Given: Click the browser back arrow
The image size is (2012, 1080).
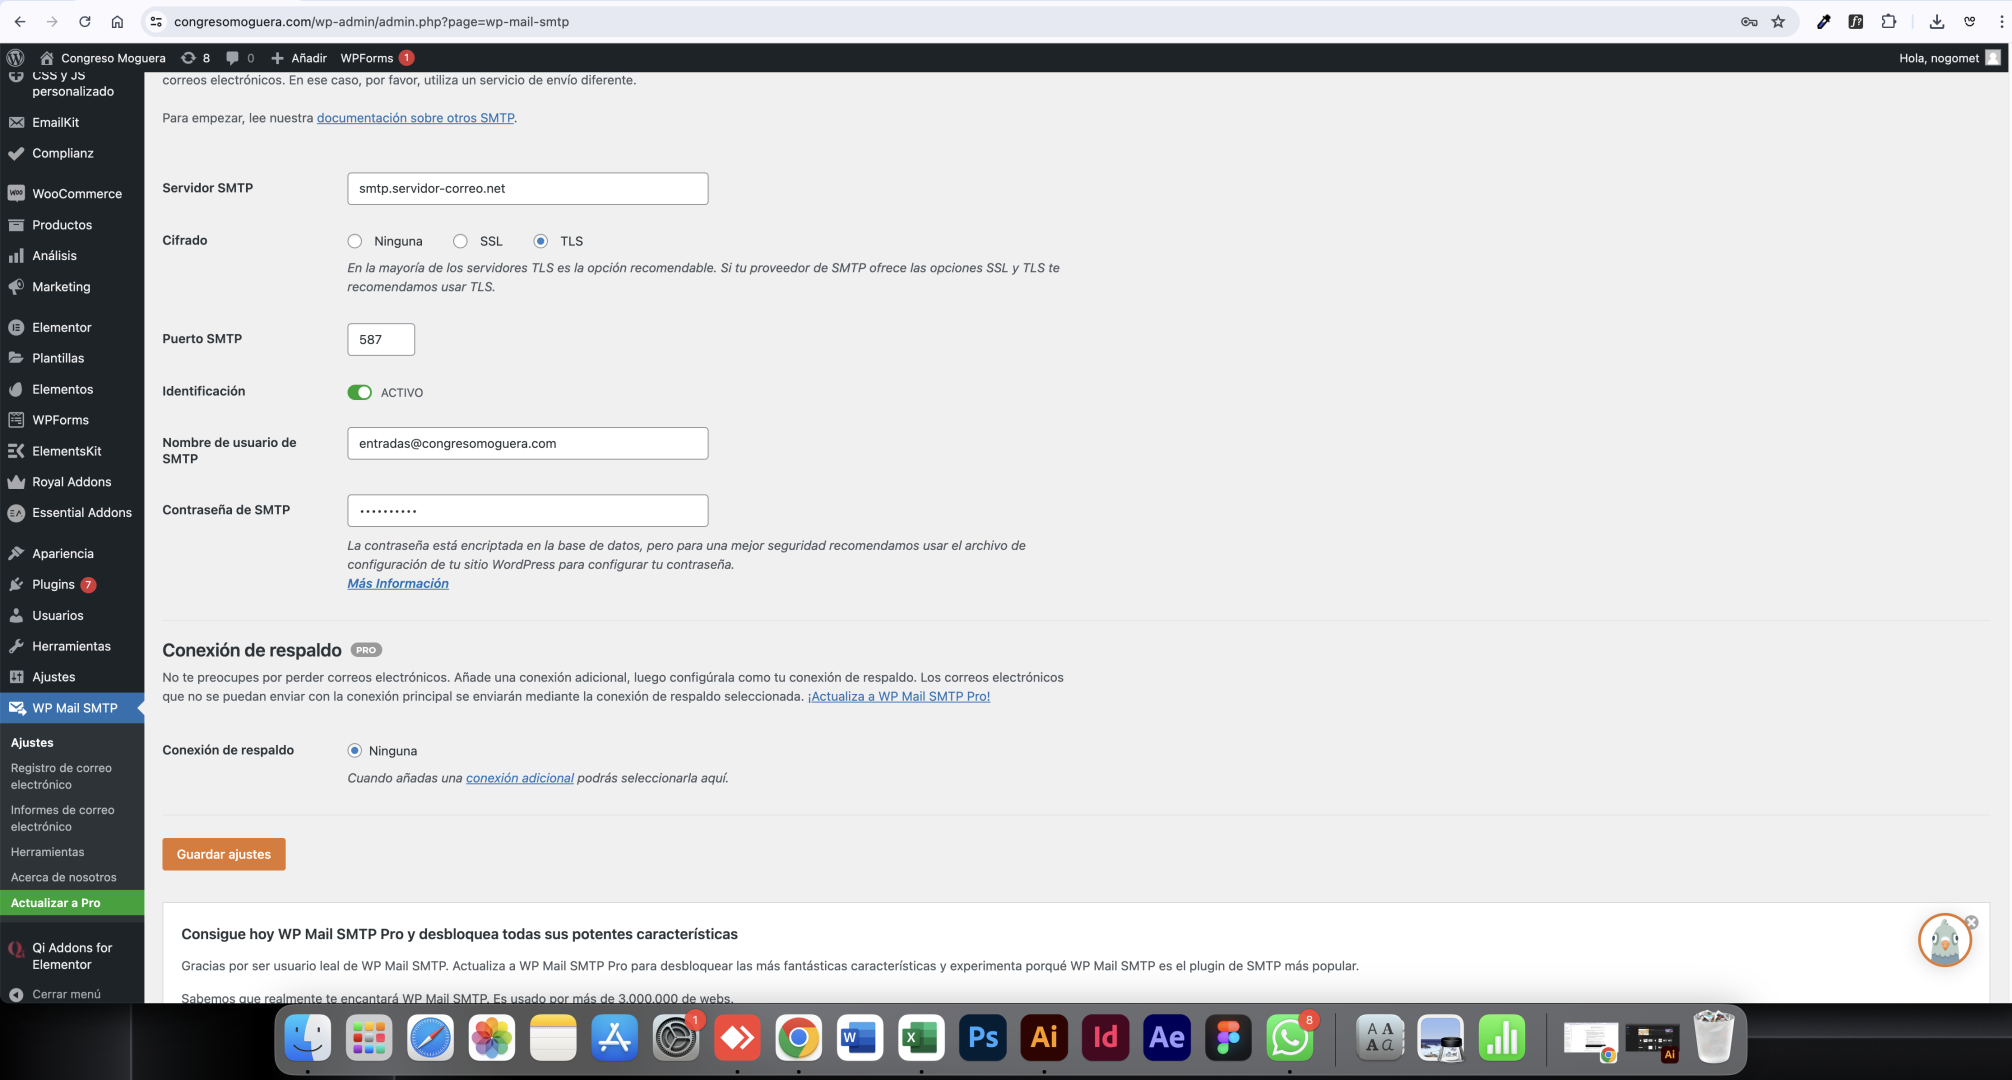Looking at the screenshot, I should (x=20, y=21).
